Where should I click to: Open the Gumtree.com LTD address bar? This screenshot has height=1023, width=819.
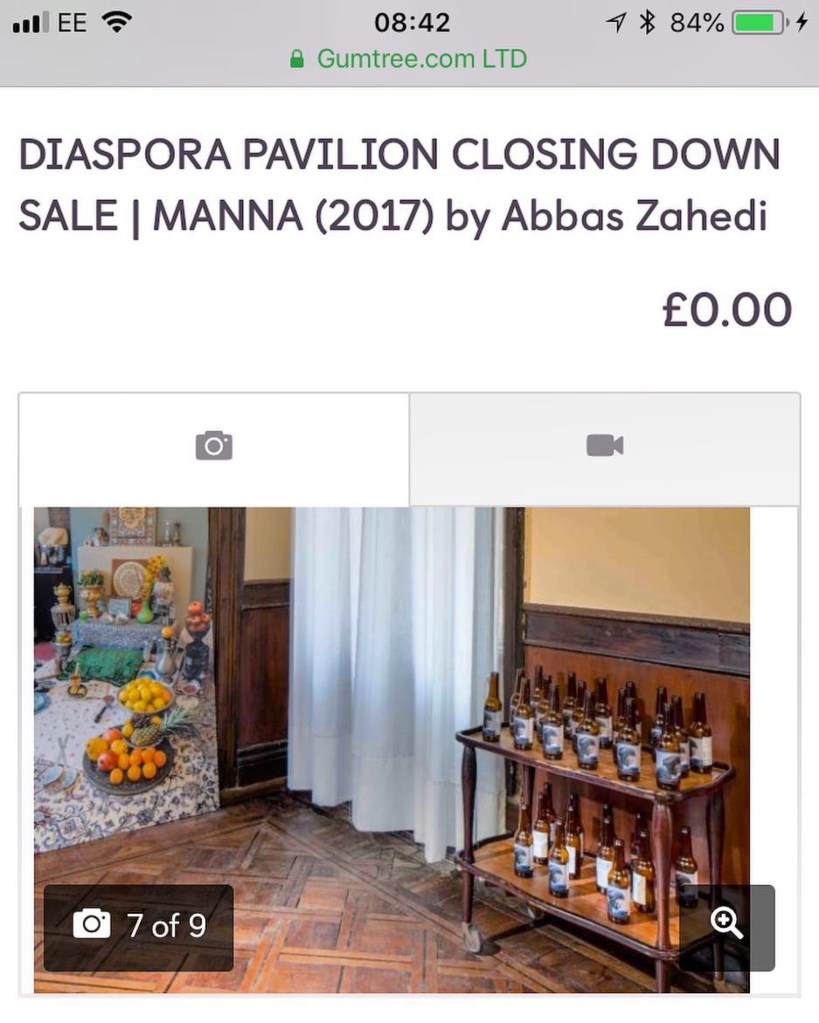pos(409,59)
